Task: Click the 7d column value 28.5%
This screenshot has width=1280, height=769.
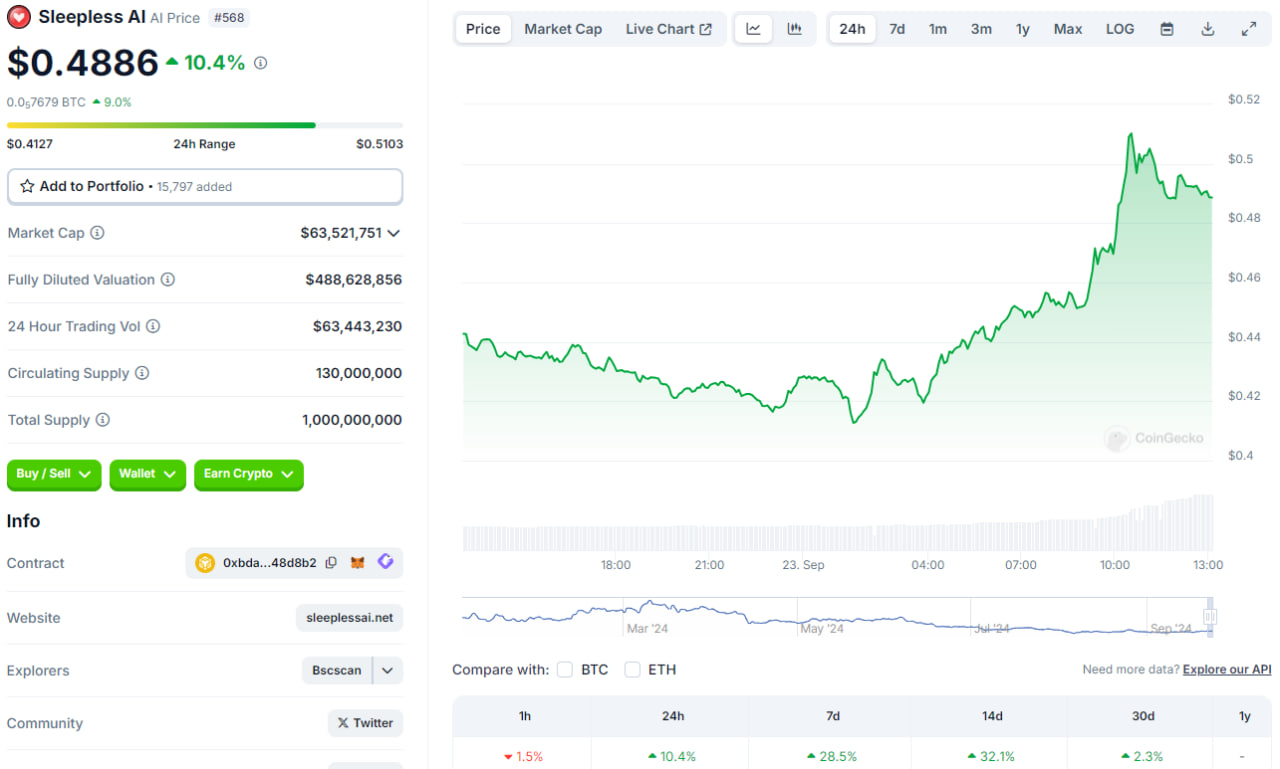Action: click(x=832, y=756)
